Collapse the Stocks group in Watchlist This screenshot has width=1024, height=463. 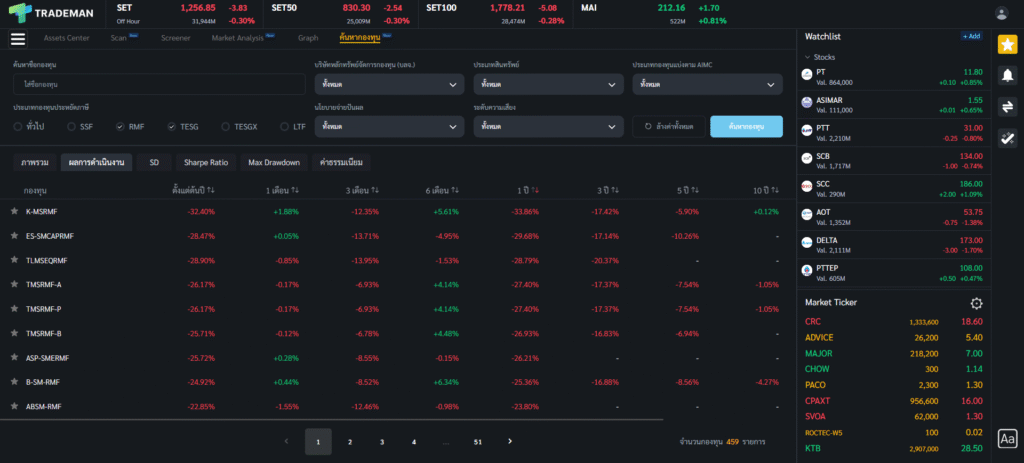click(x=807, y=57)
